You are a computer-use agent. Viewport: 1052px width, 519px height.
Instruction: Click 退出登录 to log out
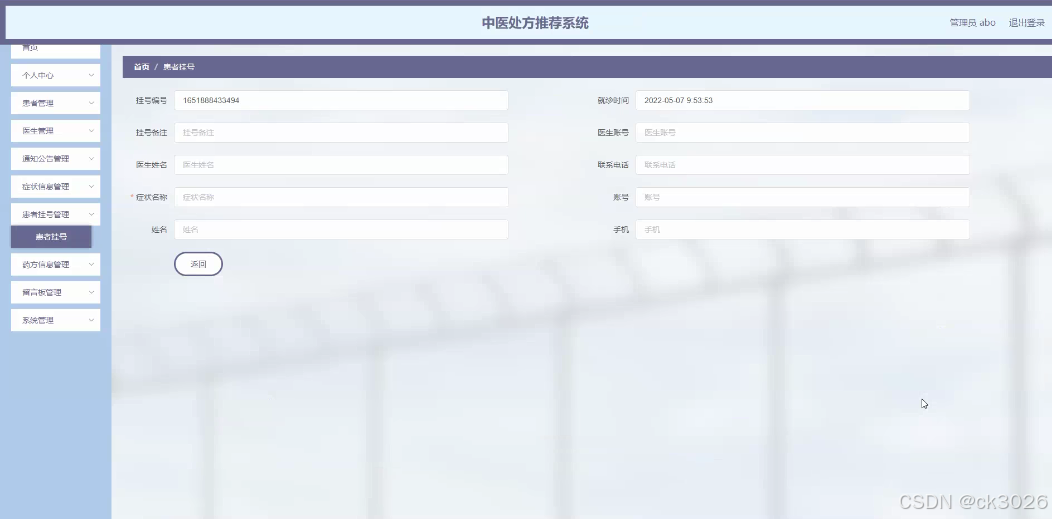1027,23
